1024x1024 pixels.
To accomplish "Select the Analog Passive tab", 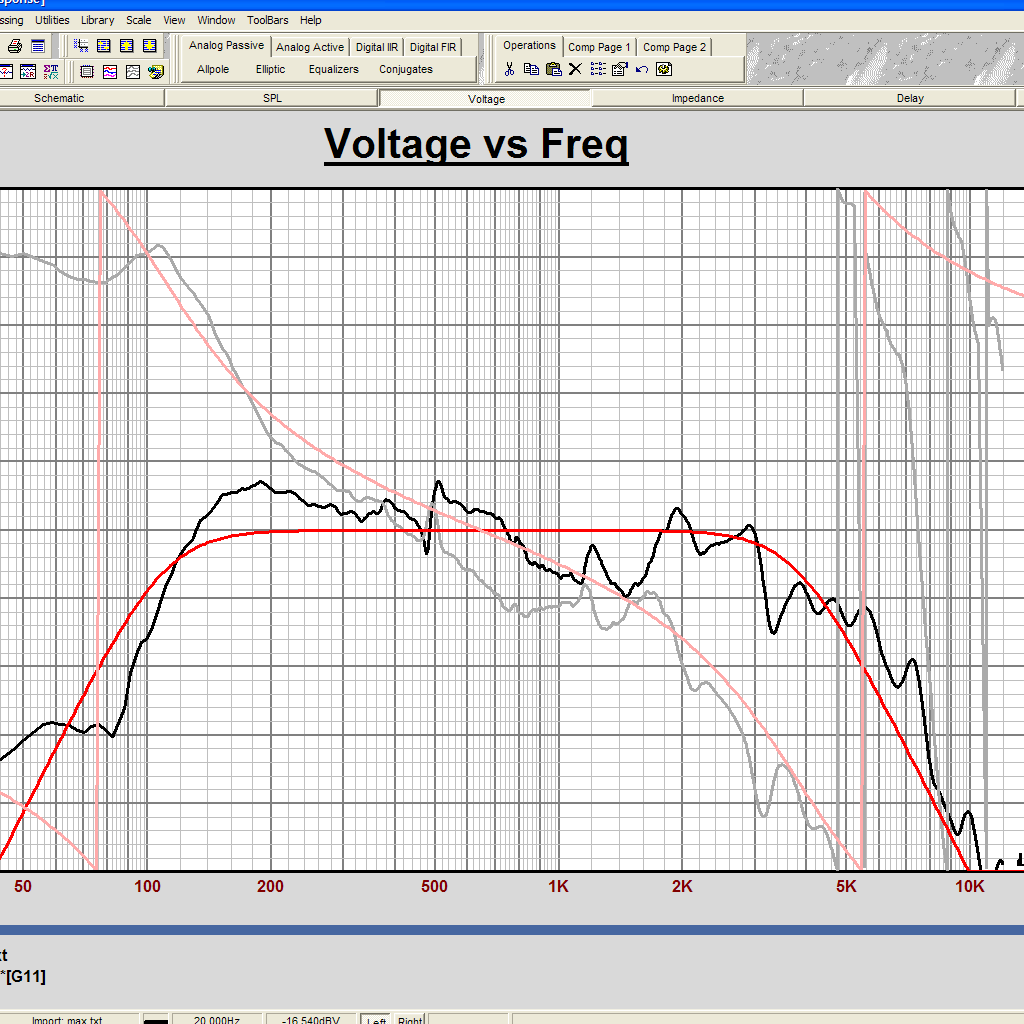I will pos(226,45).
